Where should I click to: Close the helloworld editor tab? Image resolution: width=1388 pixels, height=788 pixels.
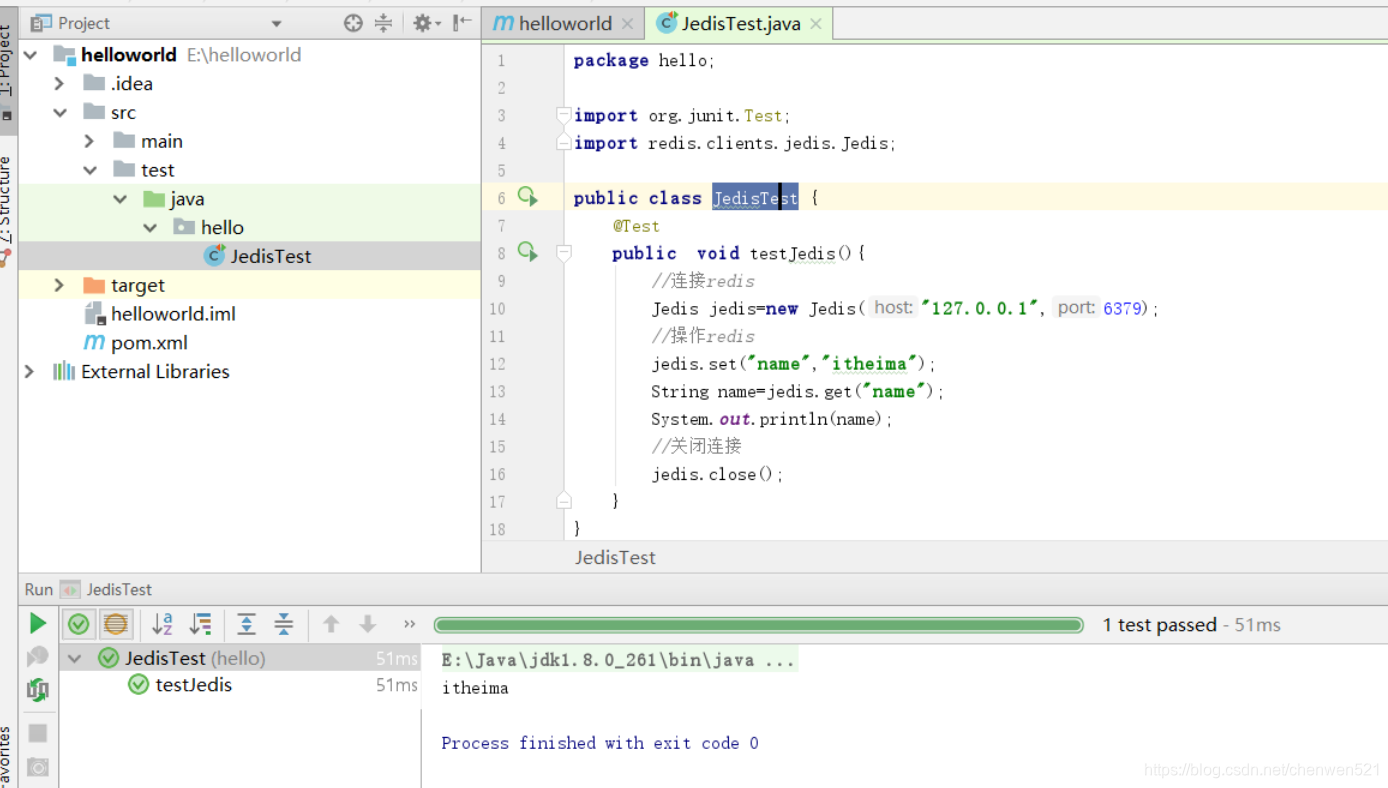click(627, 23)
